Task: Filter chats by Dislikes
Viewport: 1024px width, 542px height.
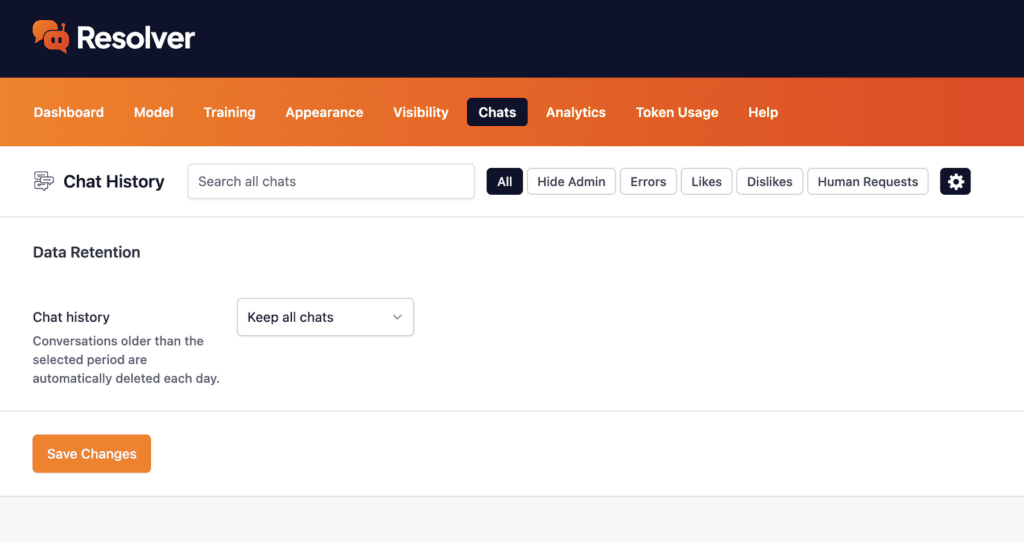Action: 769,182
